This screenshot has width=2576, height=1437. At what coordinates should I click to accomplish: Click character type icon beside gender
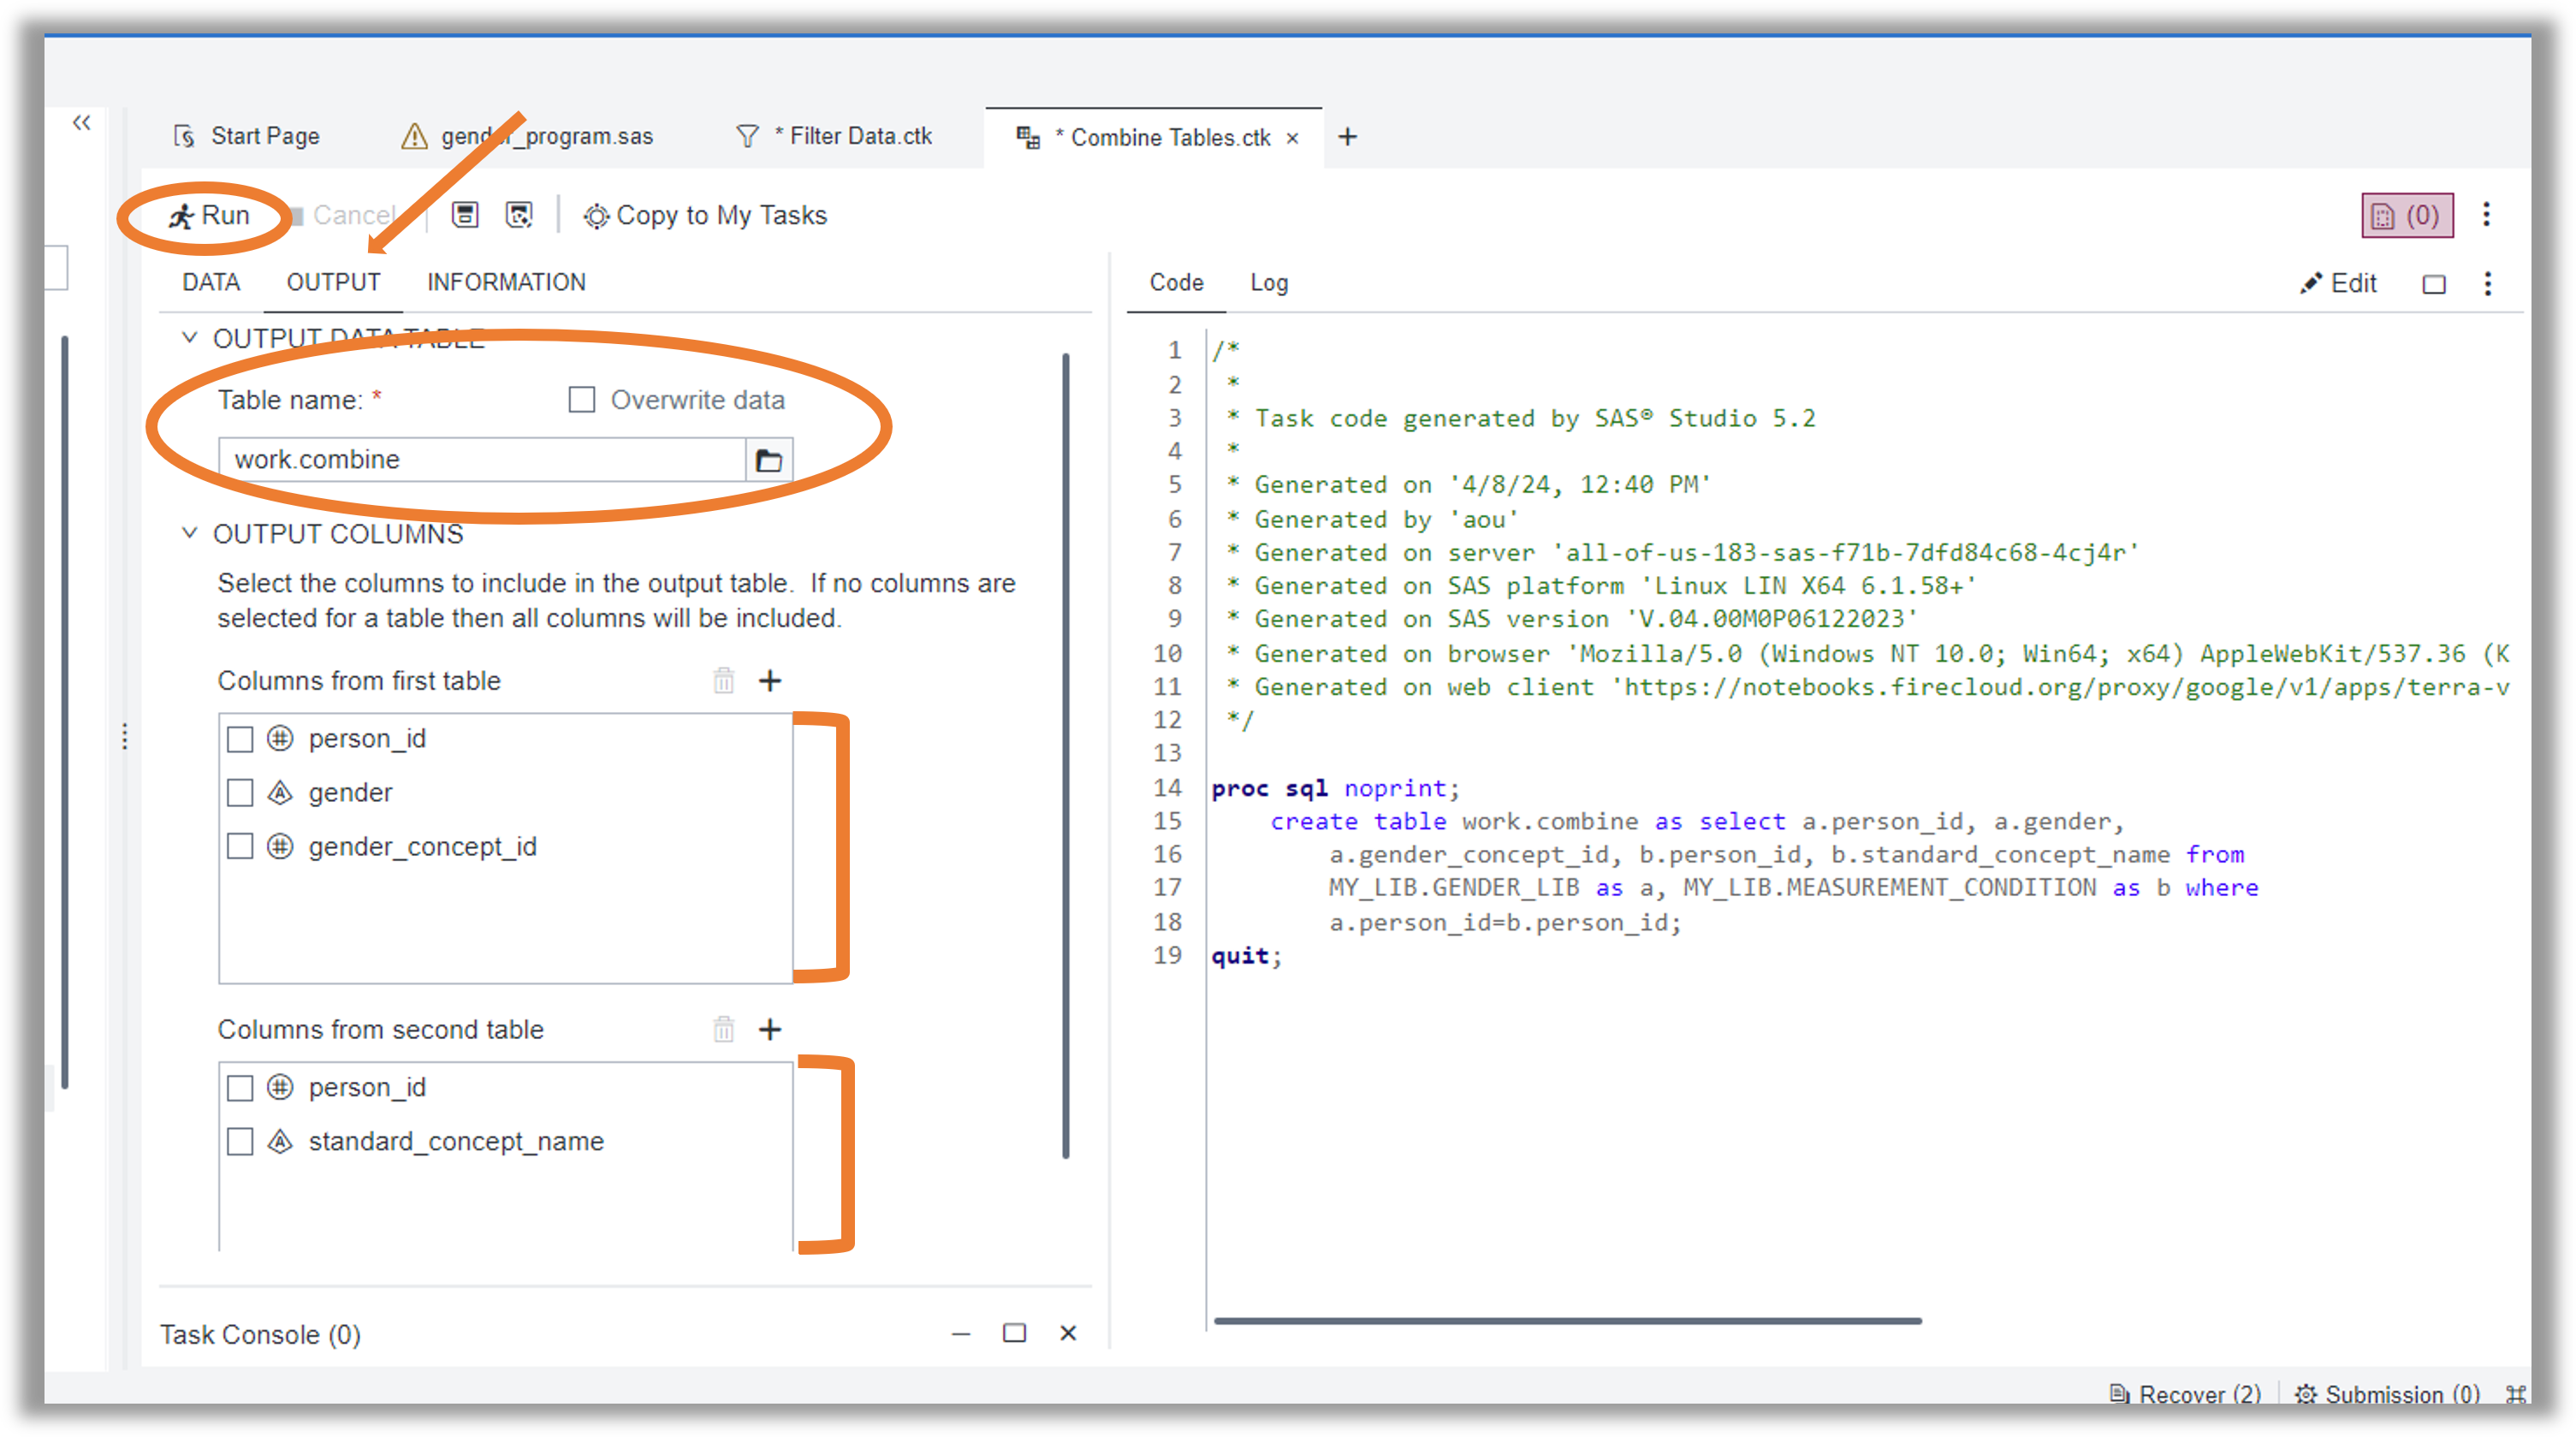[280, 793]
